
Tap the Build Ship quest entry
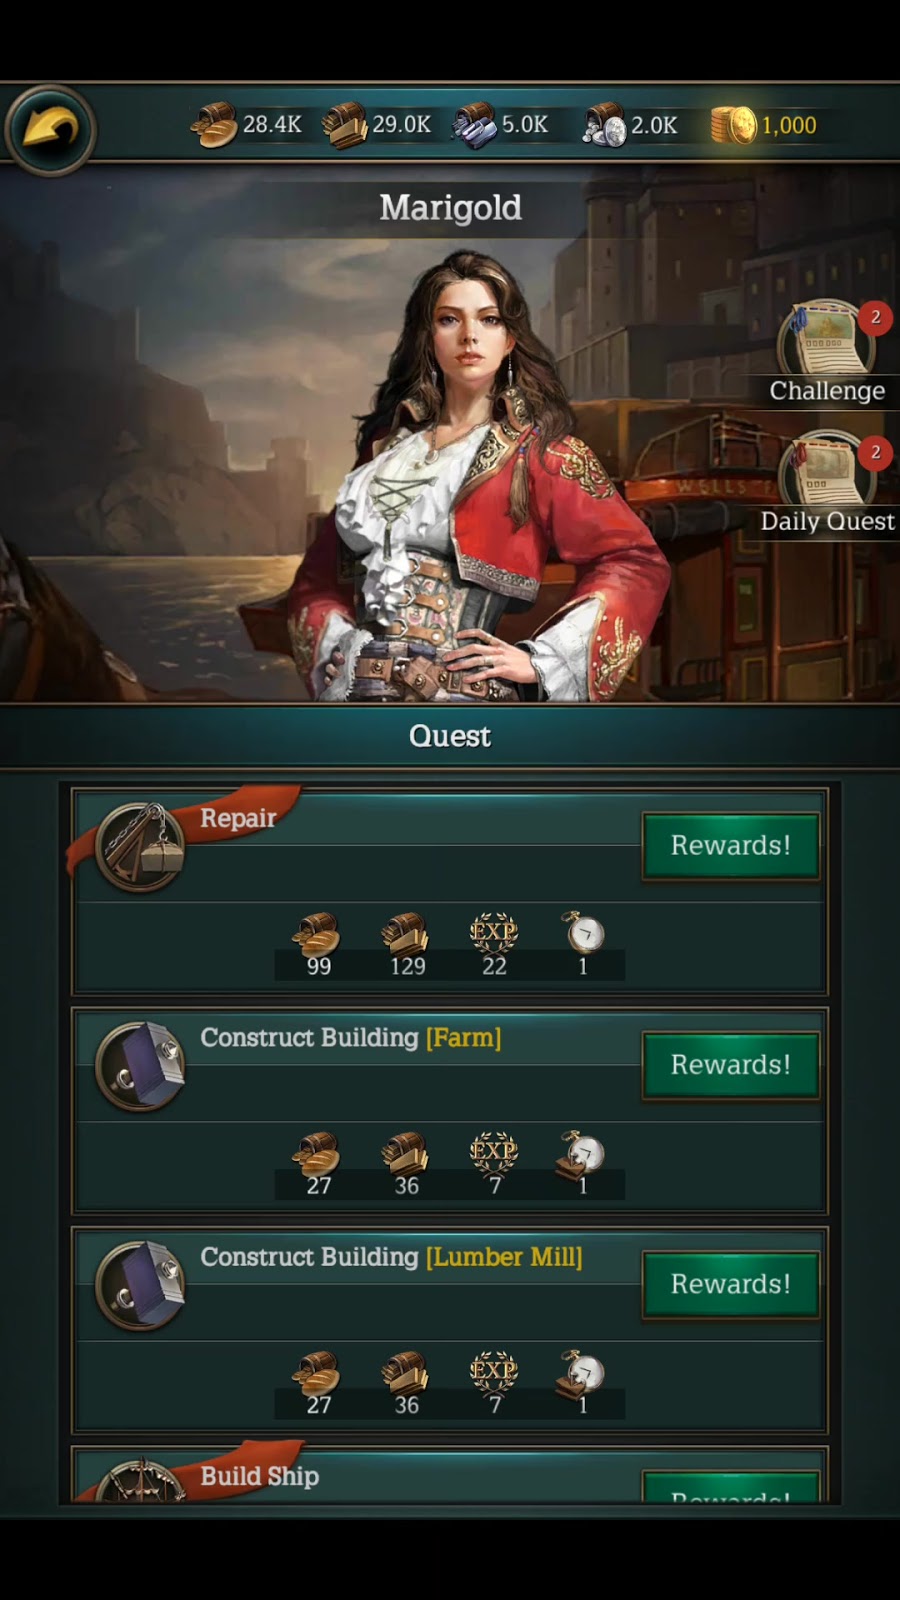450,1475
